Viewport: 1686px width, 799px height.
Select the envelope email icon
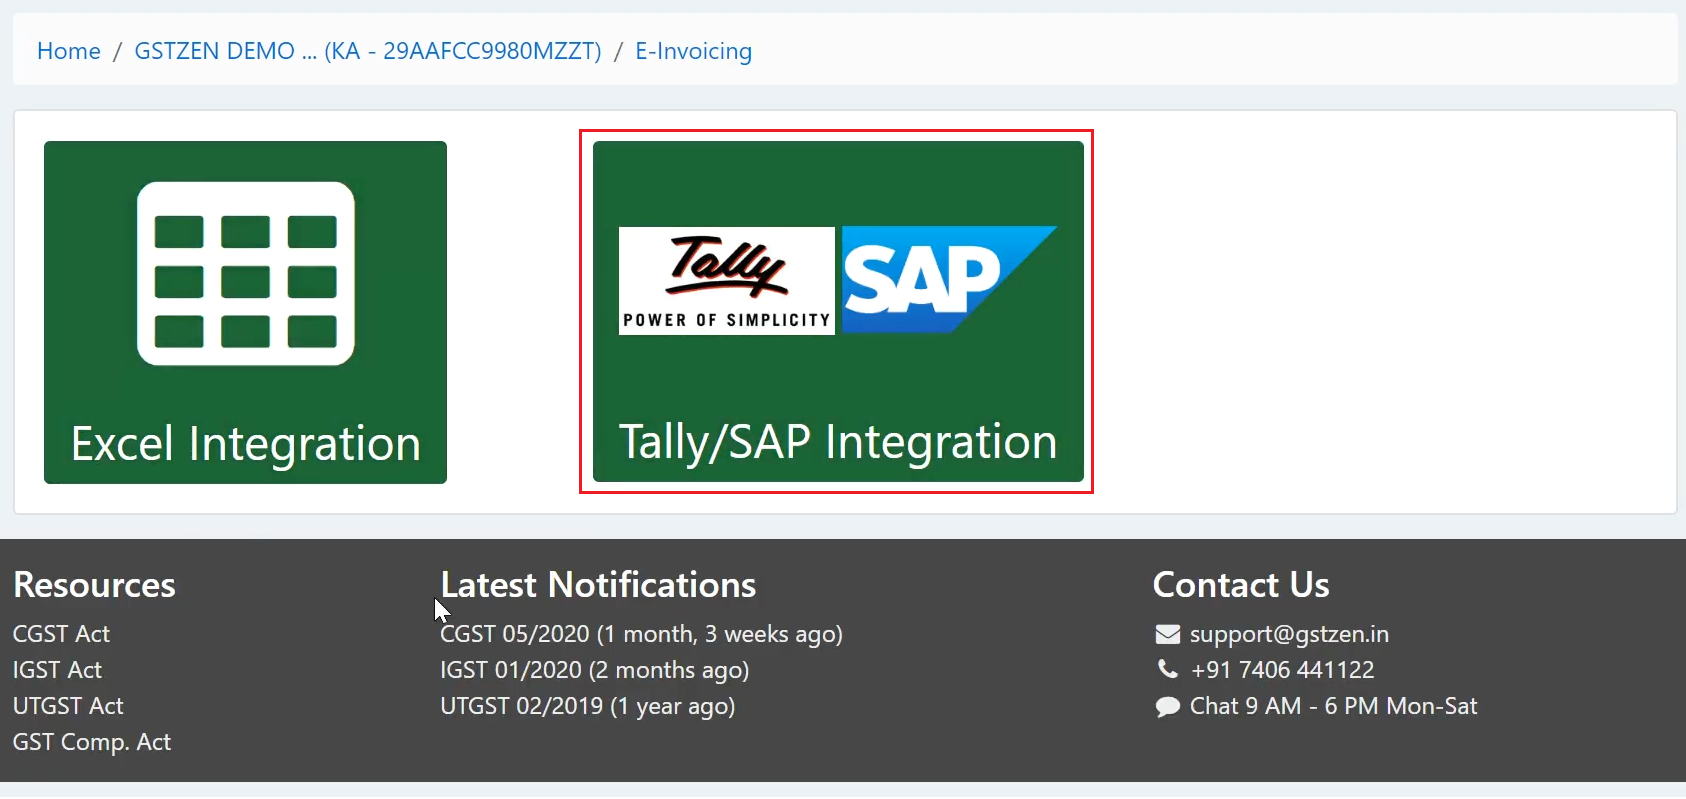point(1168,635)
